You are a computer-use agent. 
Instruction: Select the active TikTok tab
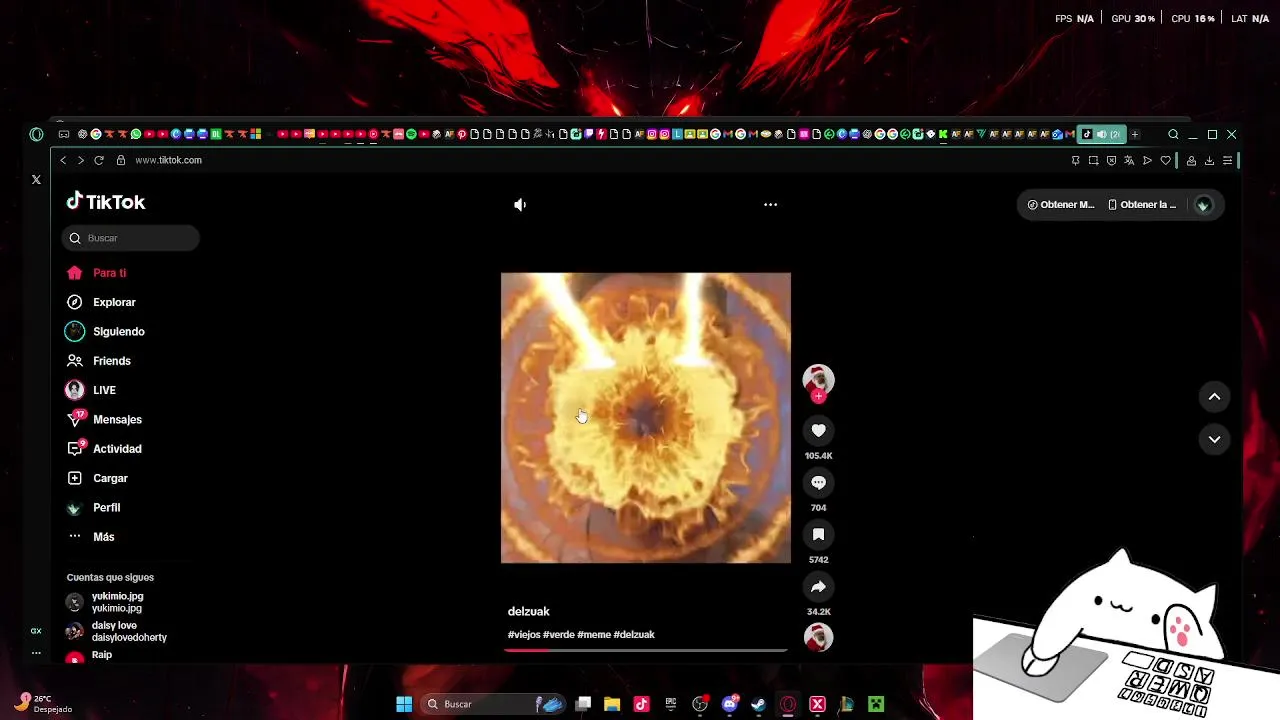[x=1101, y=134]
